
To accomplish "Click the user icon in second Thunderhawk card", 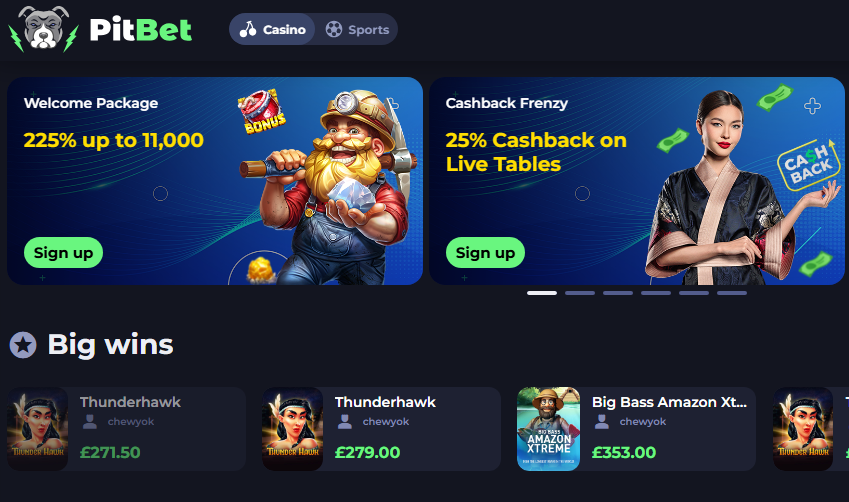I will [x=345, y=422].
